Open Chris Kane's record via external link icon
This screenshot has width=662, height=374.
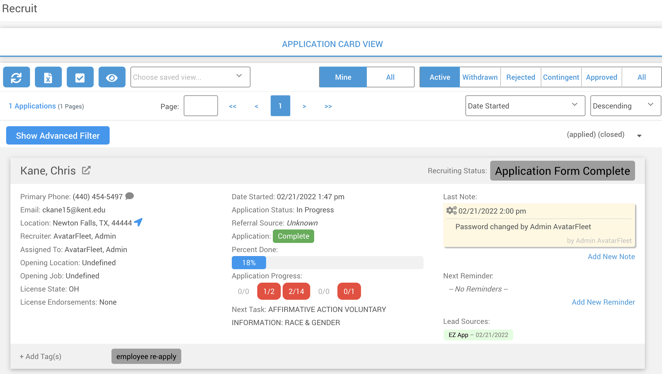pyautogui.click(x=86, y=170)
